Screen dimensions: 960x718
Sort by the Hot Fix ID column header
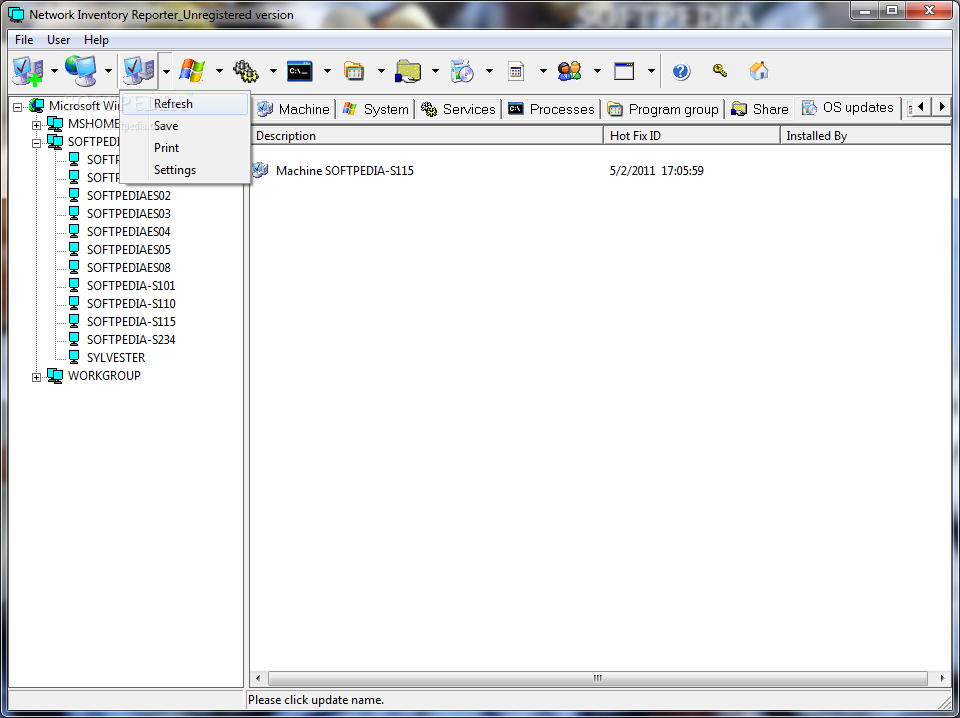coord(692,136)
